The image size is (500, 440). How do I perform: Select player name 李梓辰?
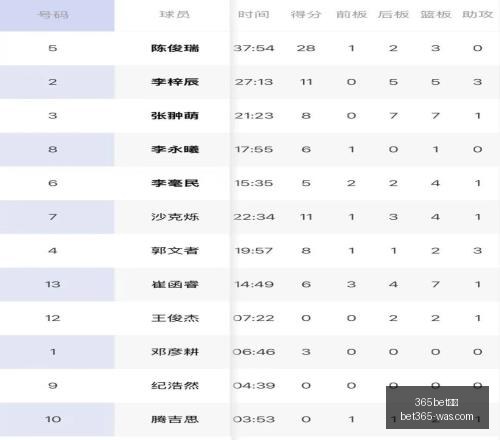[175, 82]
